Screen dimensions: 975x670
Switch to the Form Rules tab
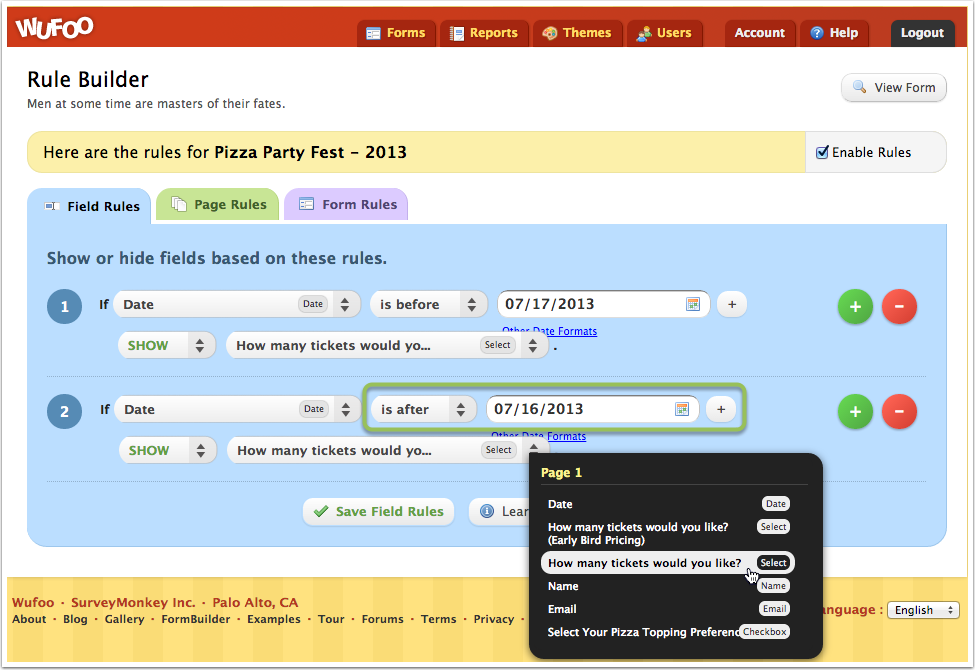tap(346, 204)
